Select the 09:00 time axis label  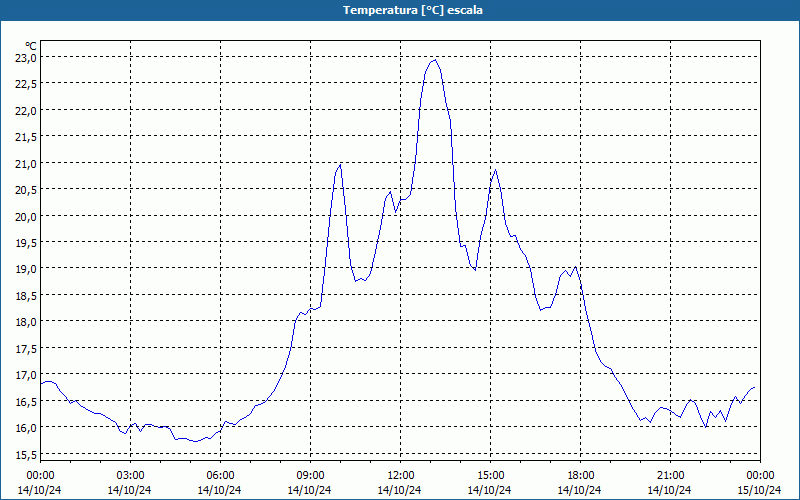tap(310, 476)
